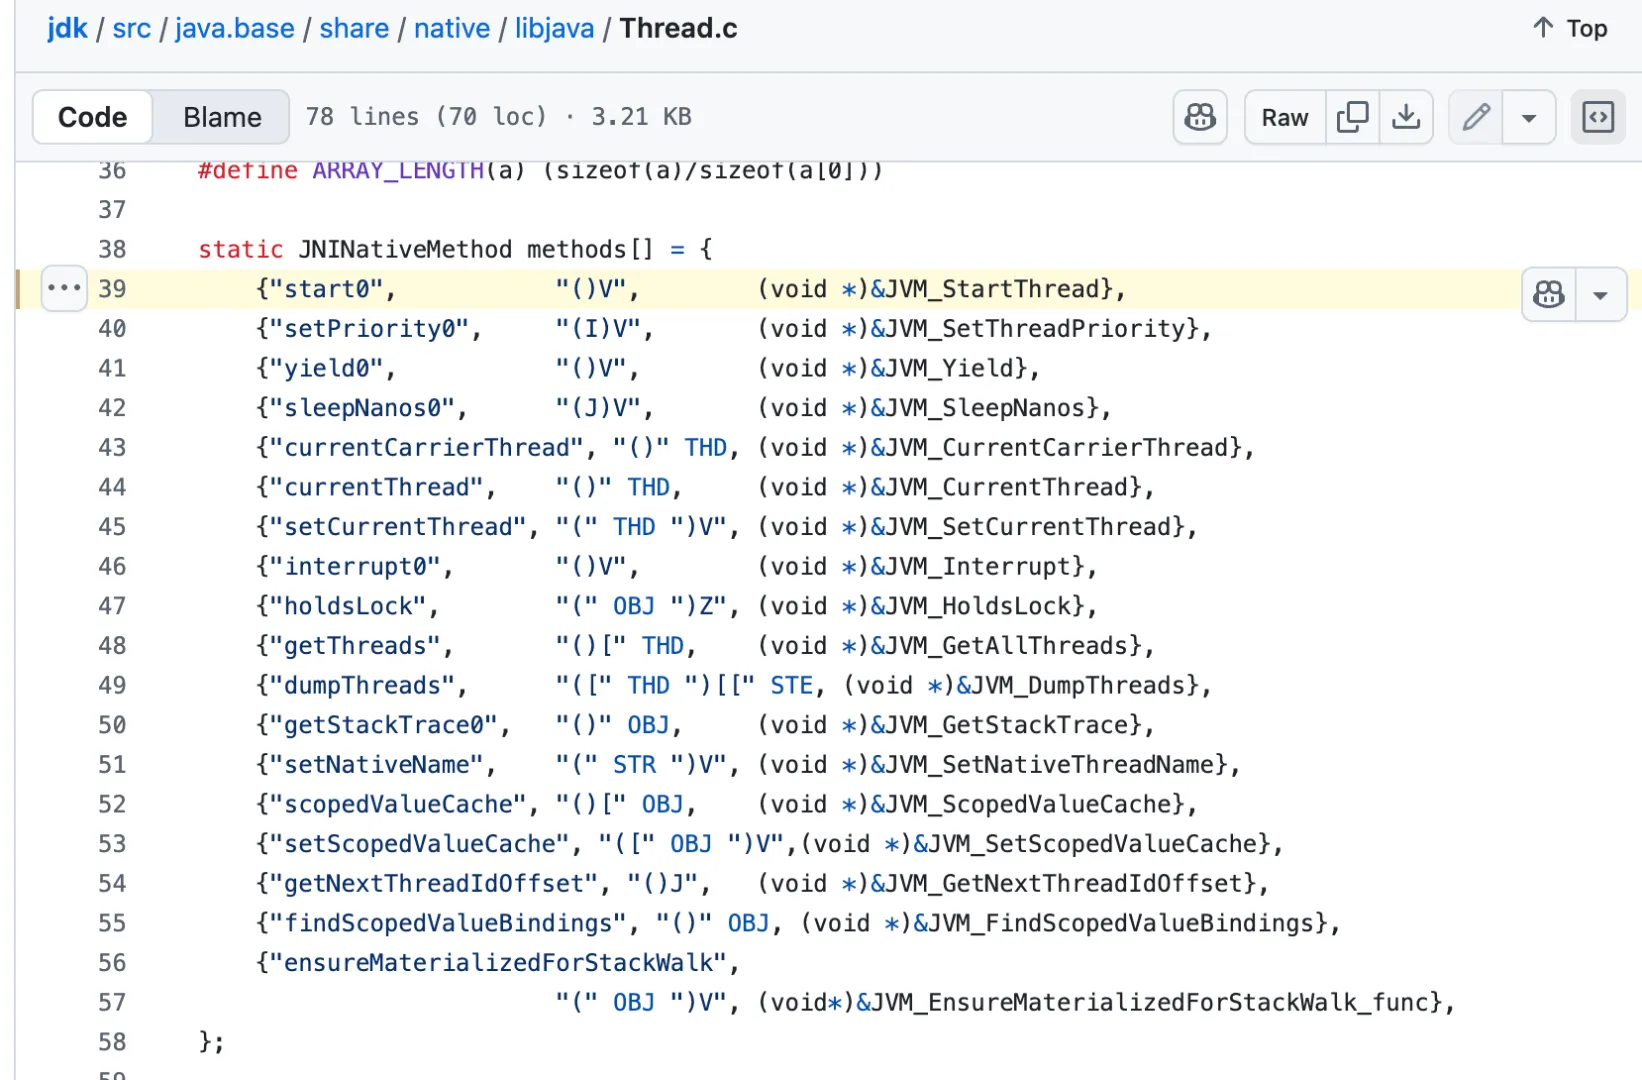Screen dimensions: 1642x1080
Task: Copy raw file contents icon
Action: 1352,117
